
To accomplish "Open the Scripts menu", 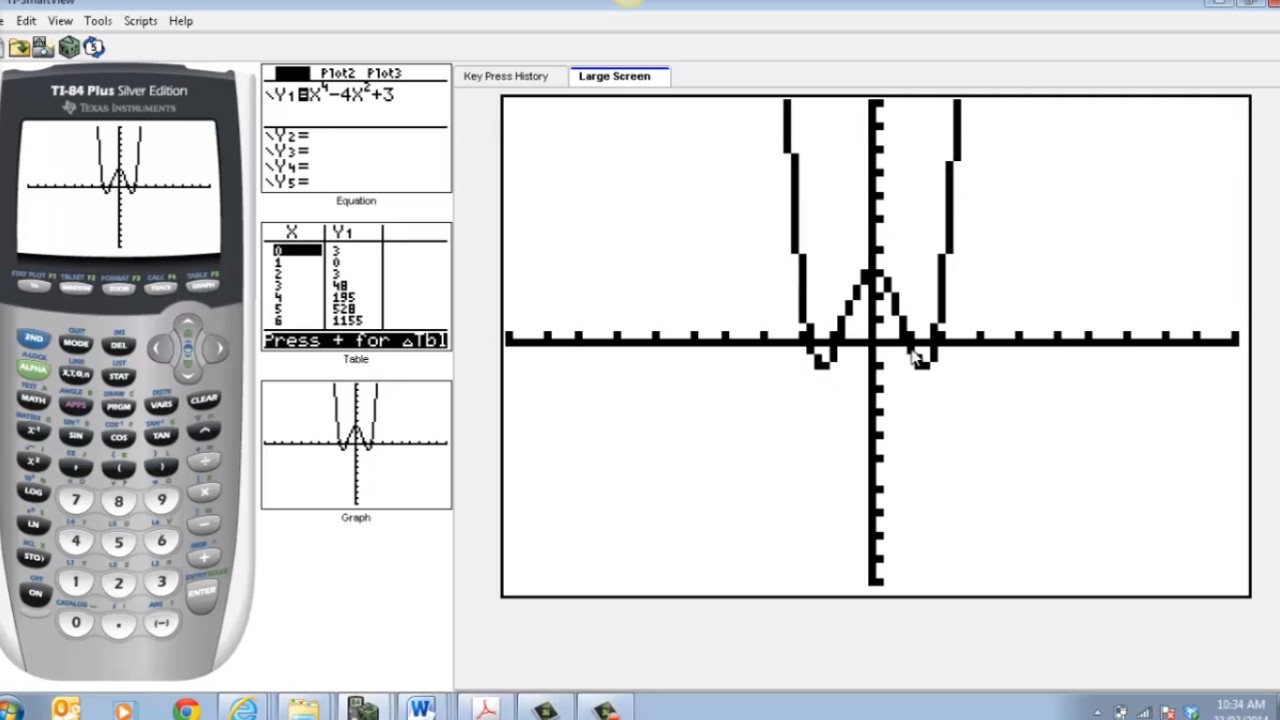I will pyautogui.click(x=140, y=21).
